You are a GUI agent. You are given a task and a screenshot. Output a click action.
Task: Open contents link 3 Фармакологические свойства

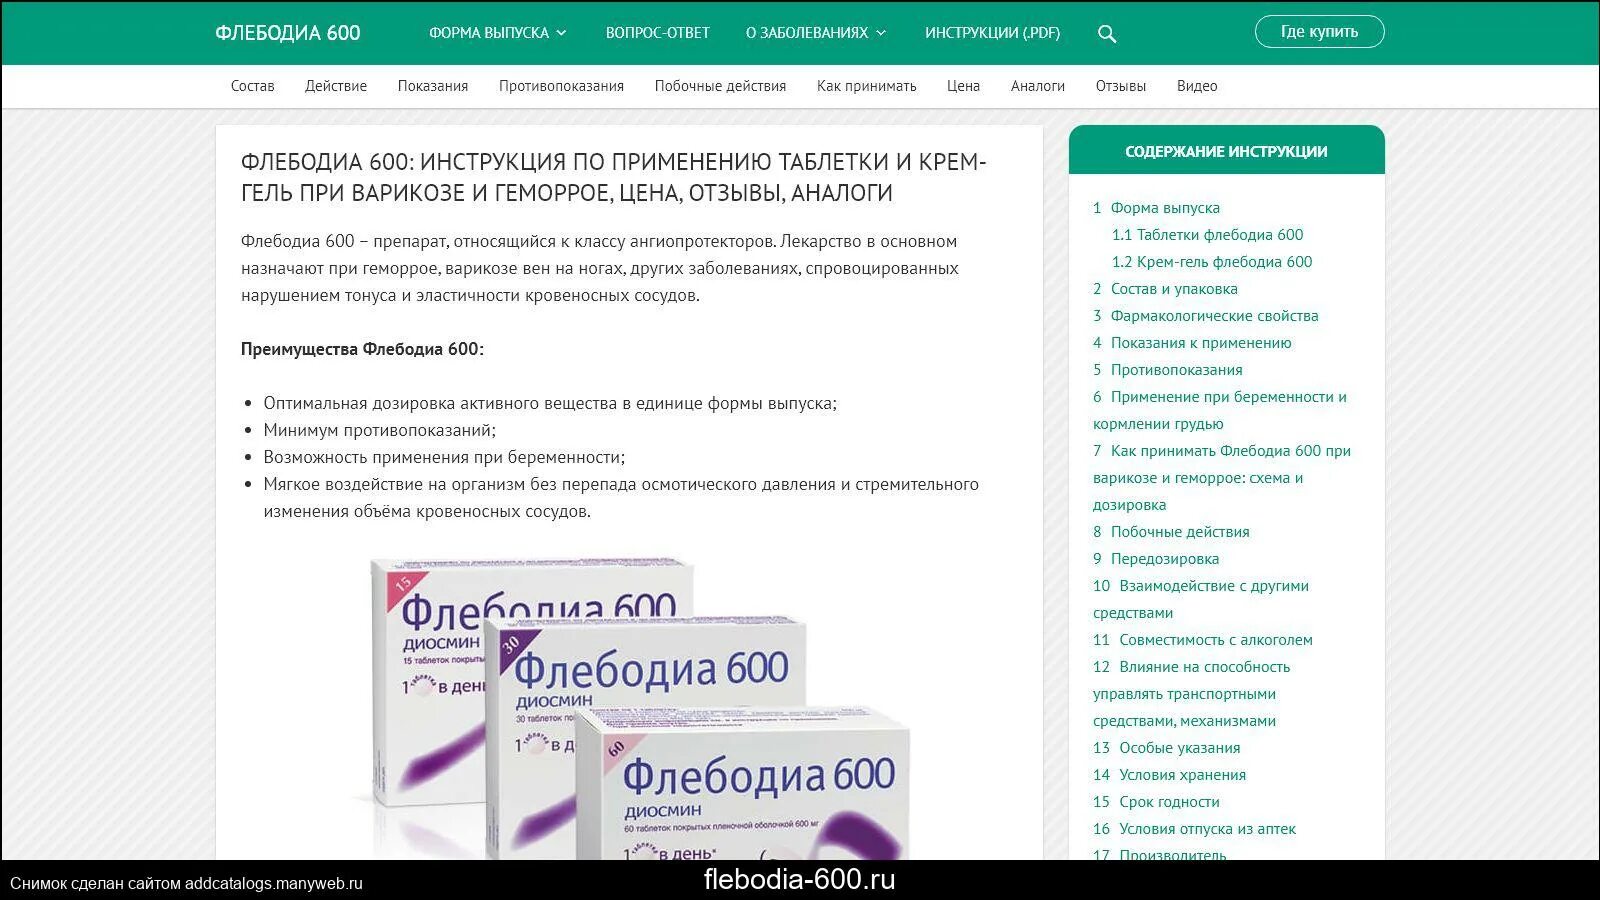tap(1205, 316)
